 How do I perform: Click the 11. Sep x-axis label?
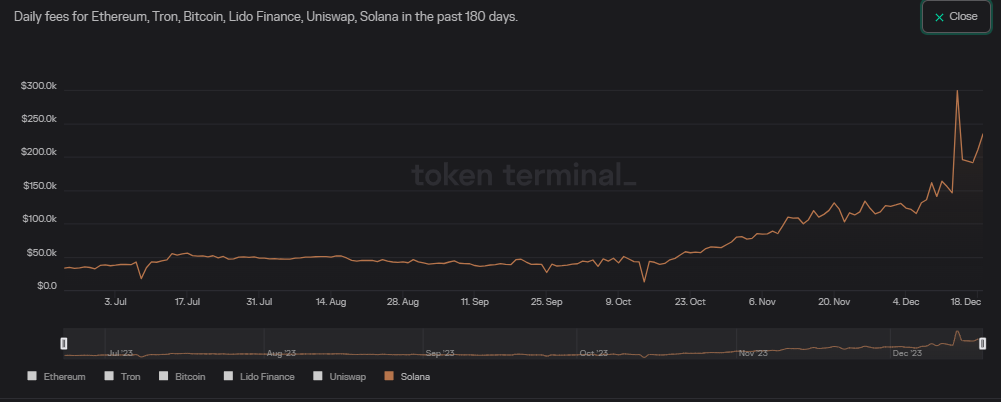(475, 302)
